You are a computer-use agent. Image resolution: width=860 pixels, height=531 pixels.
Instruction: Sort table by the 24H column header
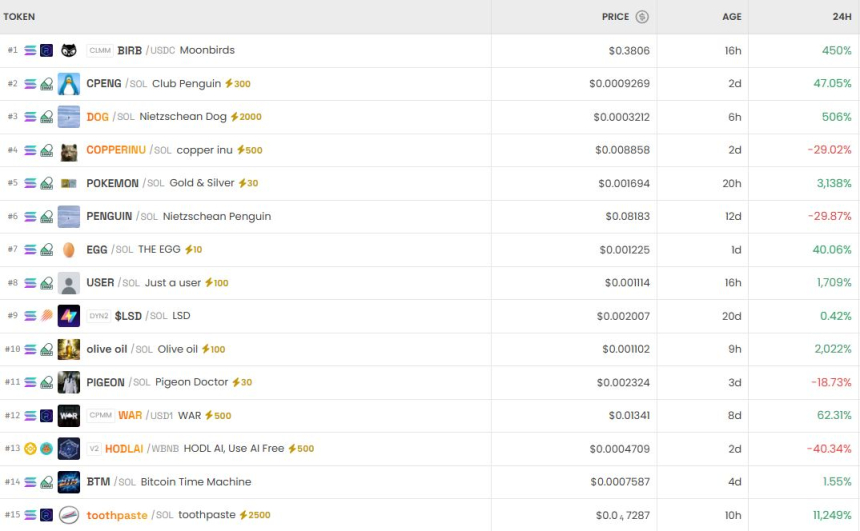coord(841,17)
